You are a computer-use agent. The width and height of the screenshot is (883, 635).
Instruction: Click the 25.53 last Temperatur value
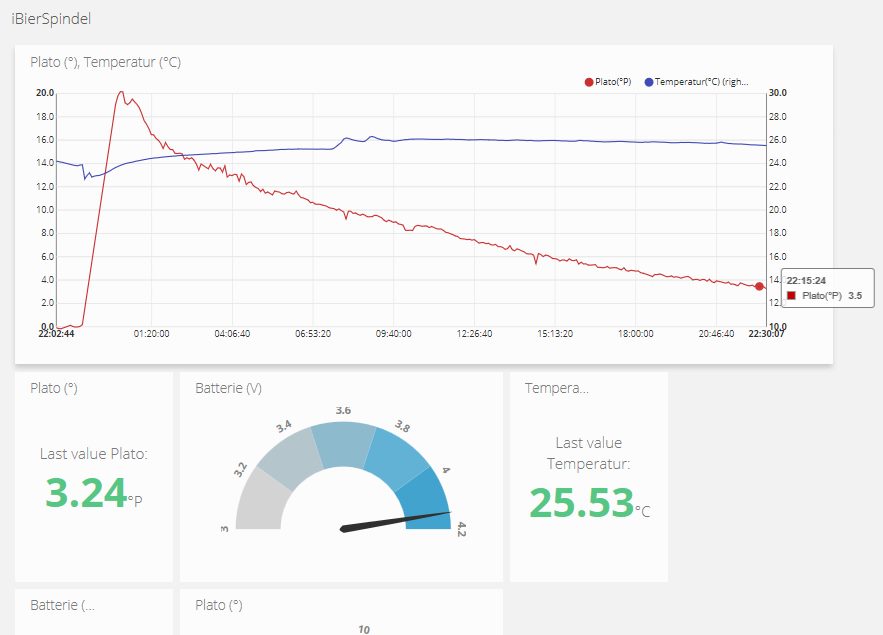[x=581, y=502]
